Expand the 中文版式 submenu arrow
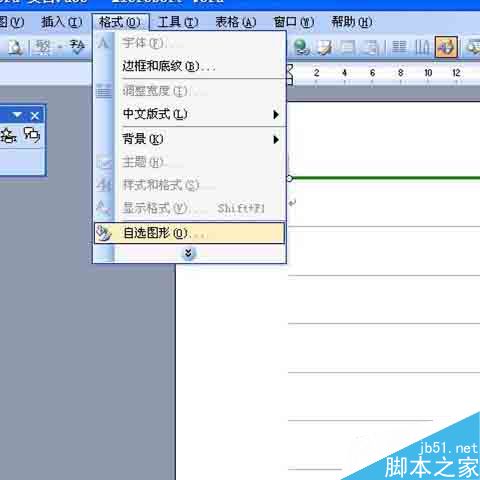480x480 pixels. pos(276,115)
